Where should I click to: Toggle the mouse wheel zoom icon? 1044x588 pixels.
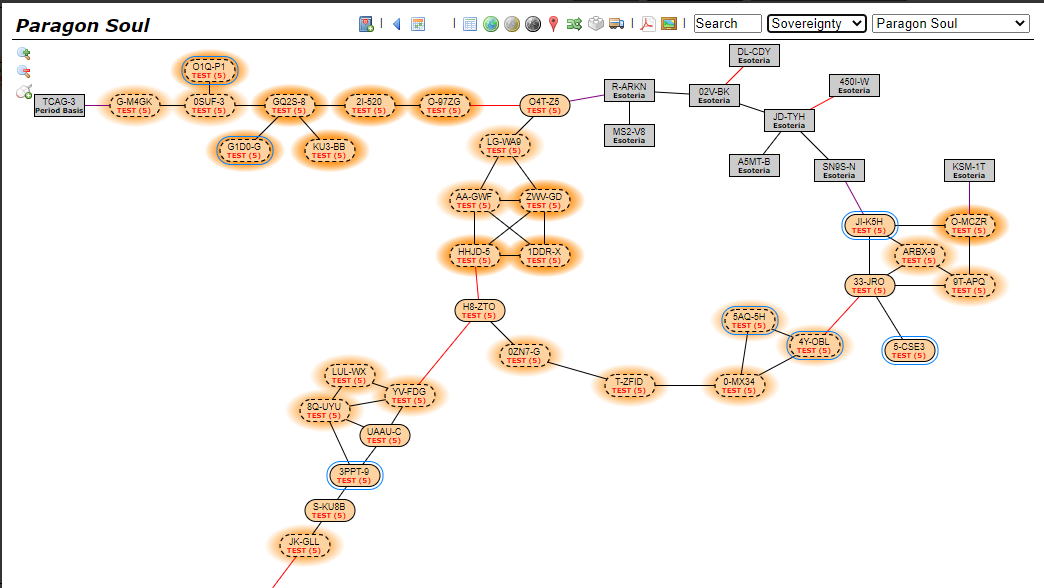click(24, 92)
